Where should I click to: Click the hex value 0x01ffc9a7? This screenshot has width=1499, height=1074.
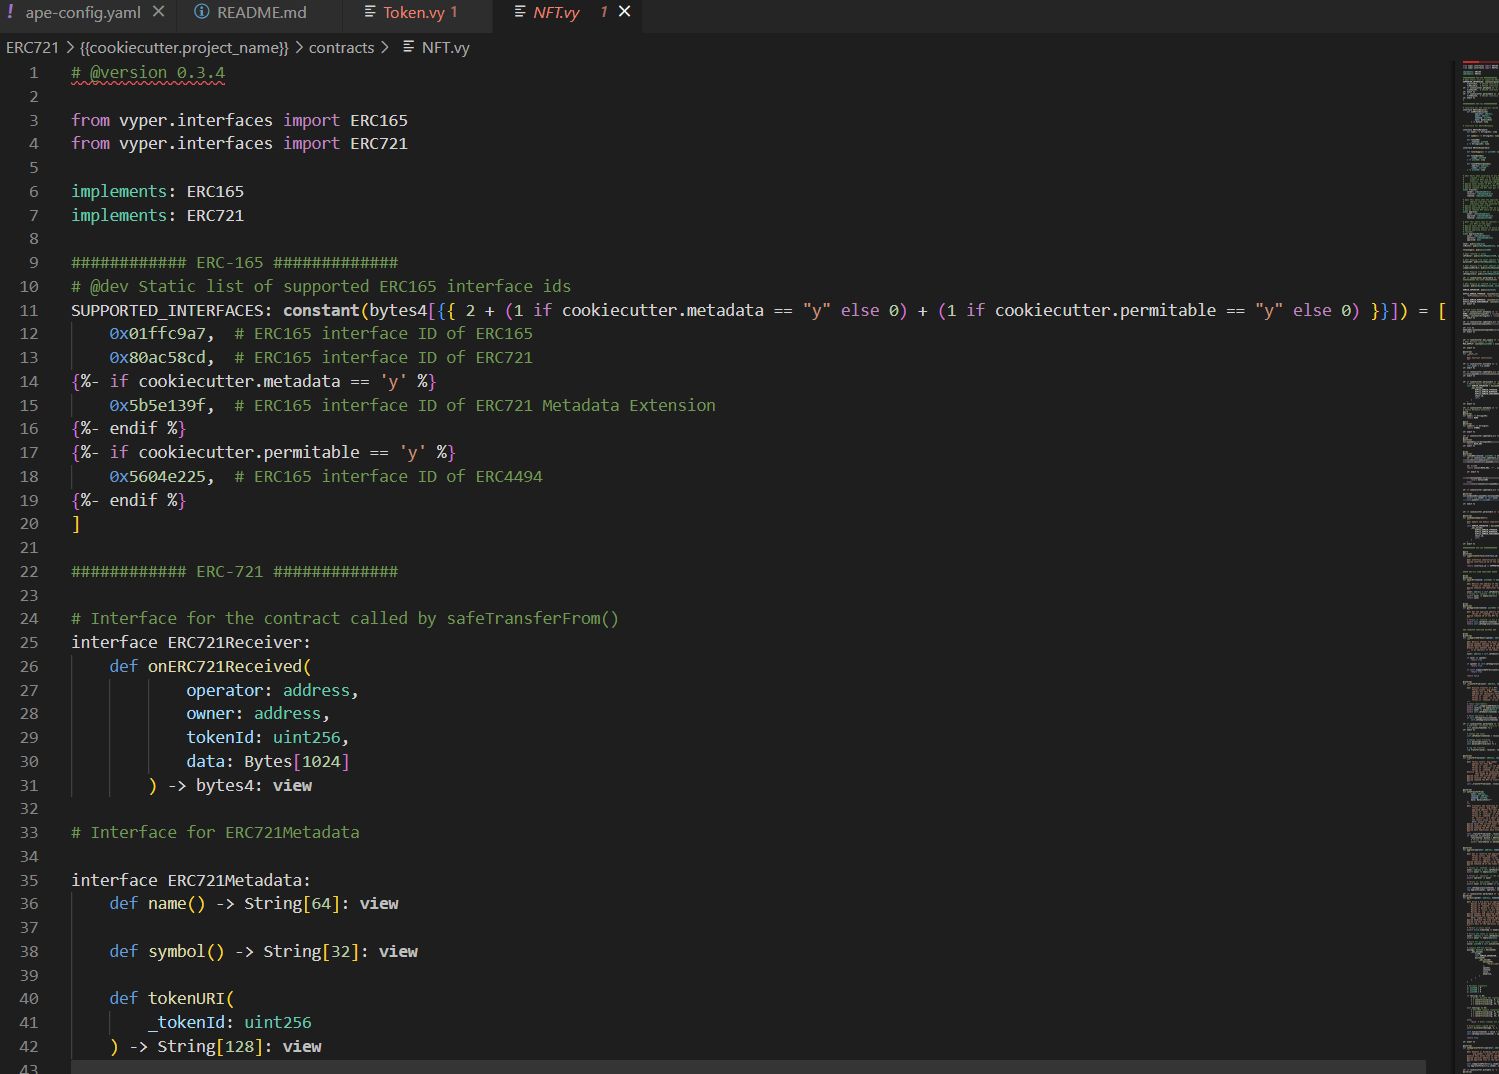coord(158,334)
